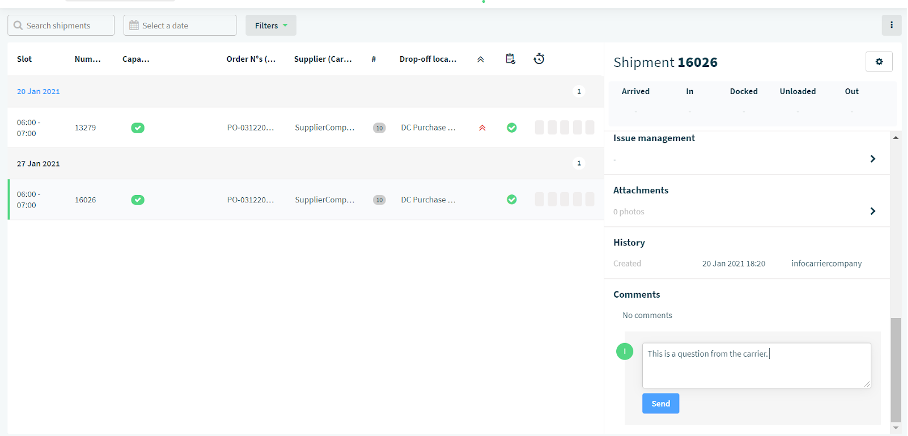The image size is (908, 436).
Task: Click the Num... column header
Action: (x=87, y=59)
